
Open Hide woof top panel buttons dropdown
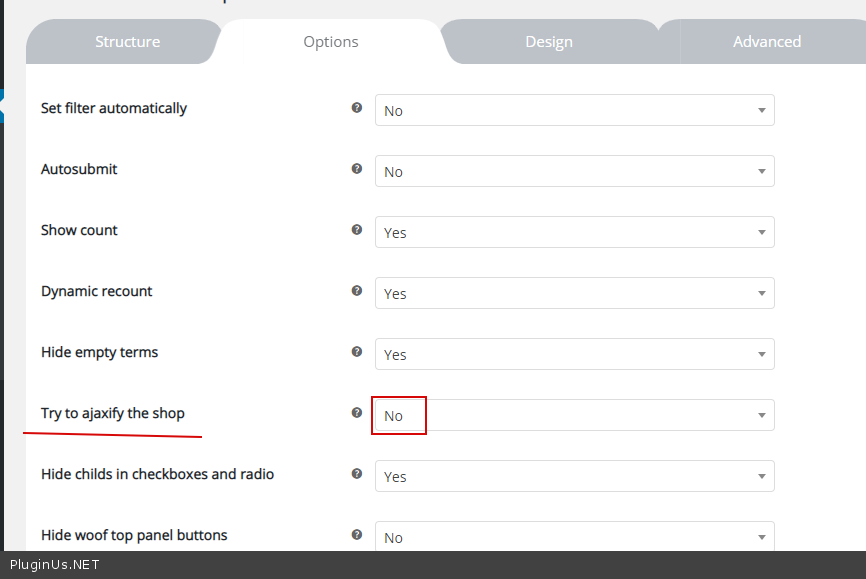pyautogui.click(x=574, y=536)
